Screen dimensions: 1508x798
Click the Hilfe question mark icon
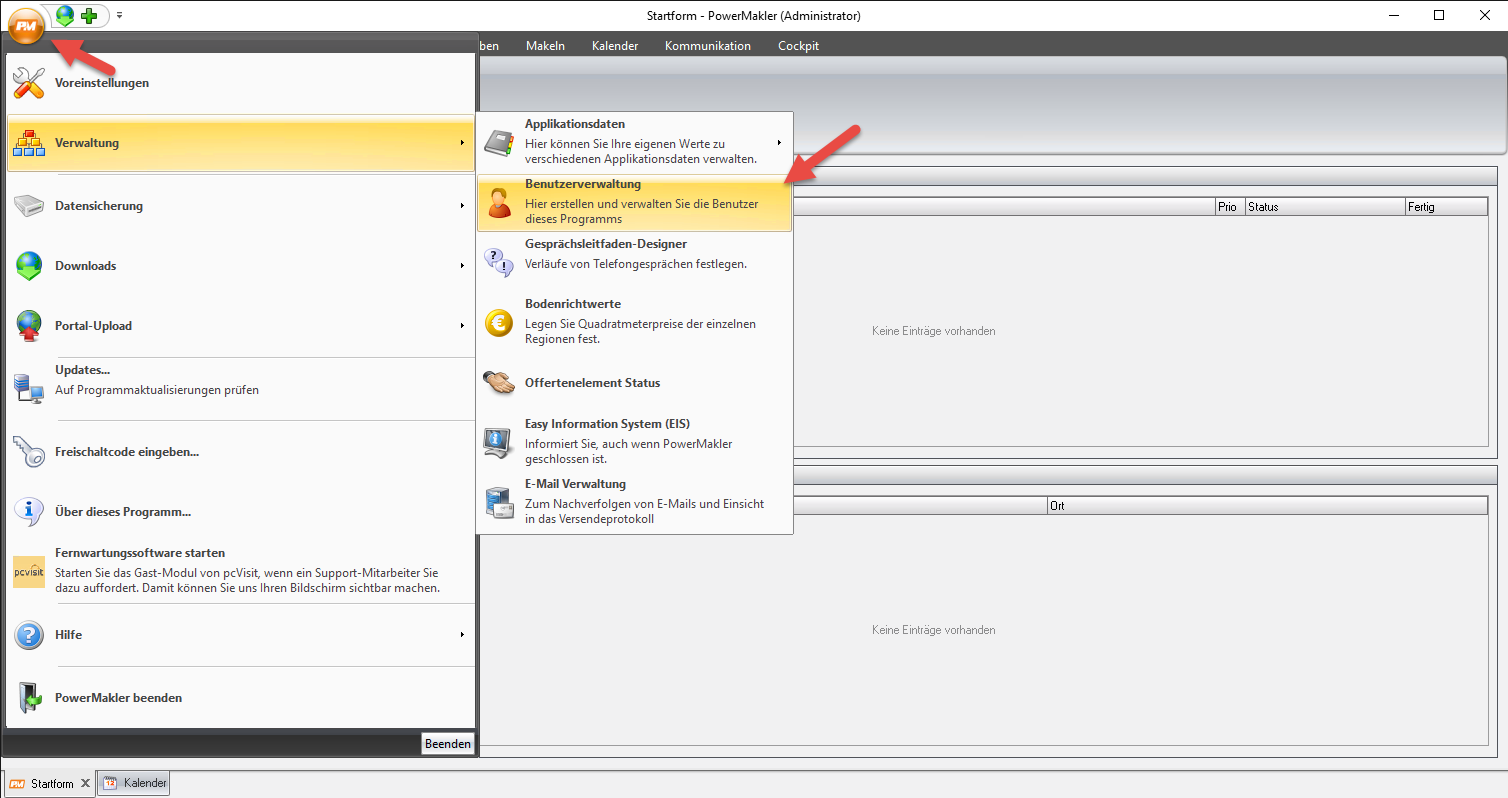[x=29, y=635]
